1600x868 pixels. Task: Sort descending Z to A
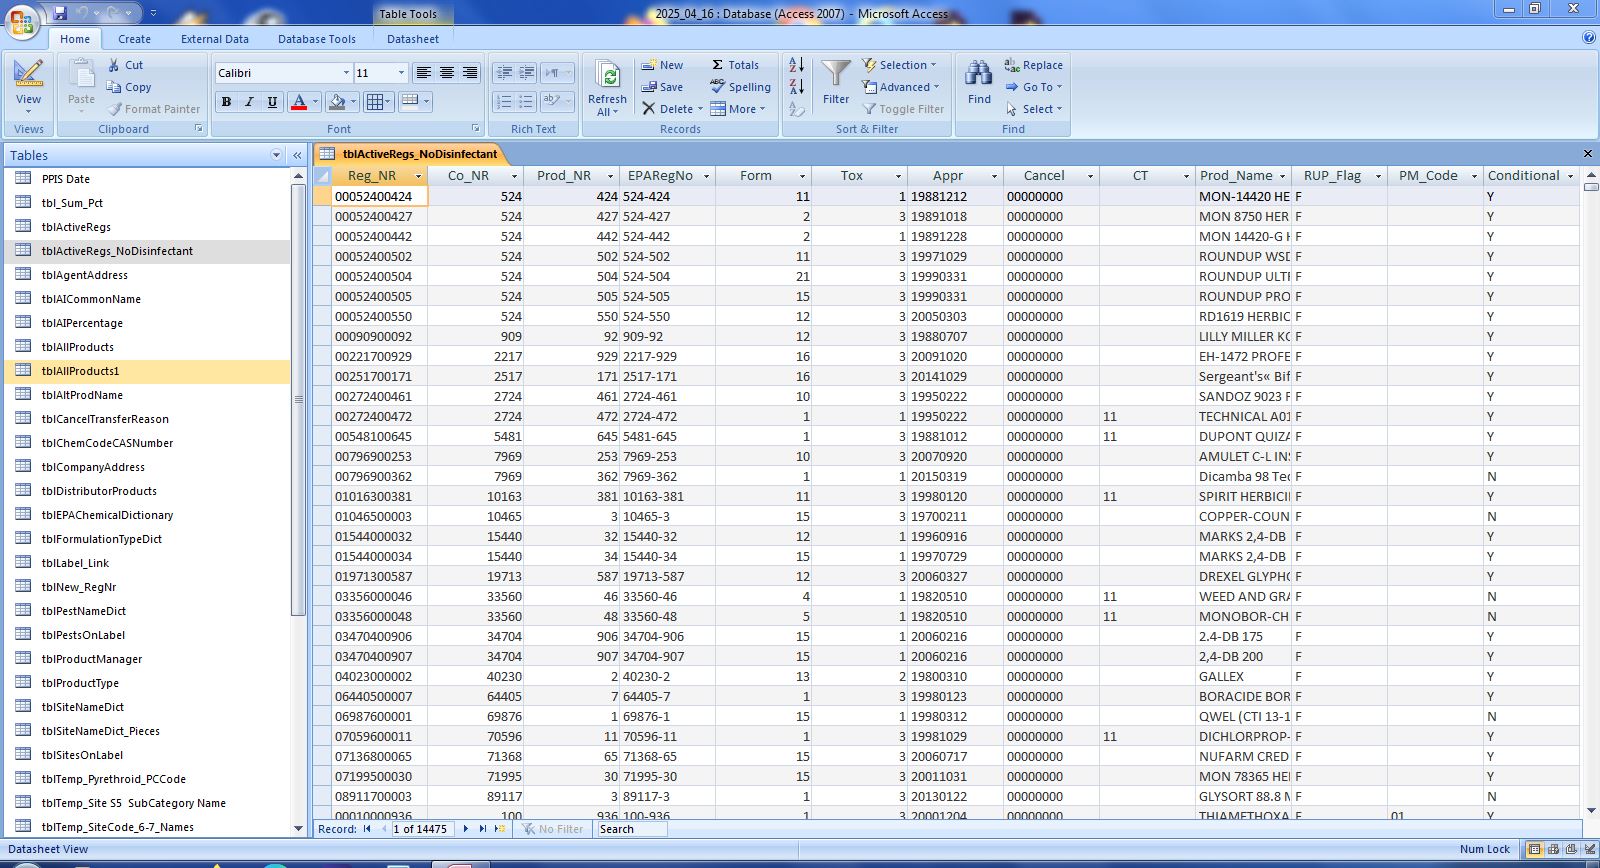click(796, 87)
